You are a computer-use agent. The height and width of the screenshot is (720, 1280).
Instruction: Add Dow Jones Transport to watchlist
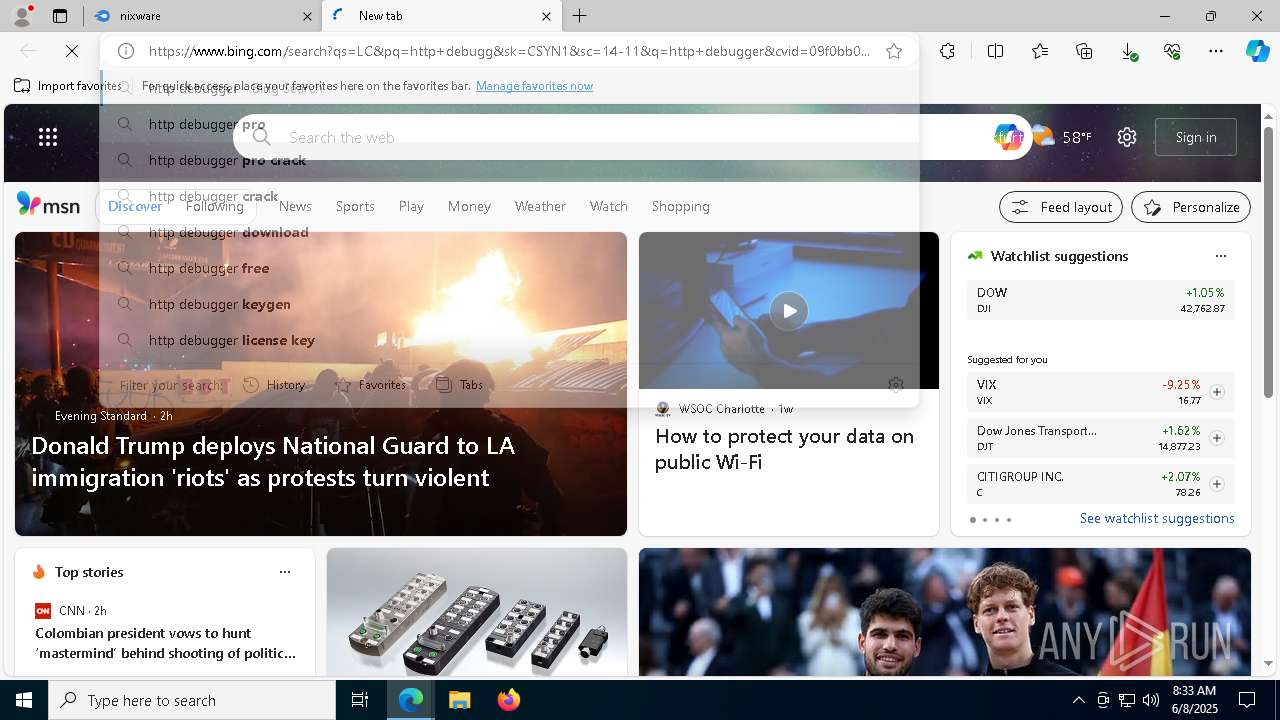tap(1217, 438)
